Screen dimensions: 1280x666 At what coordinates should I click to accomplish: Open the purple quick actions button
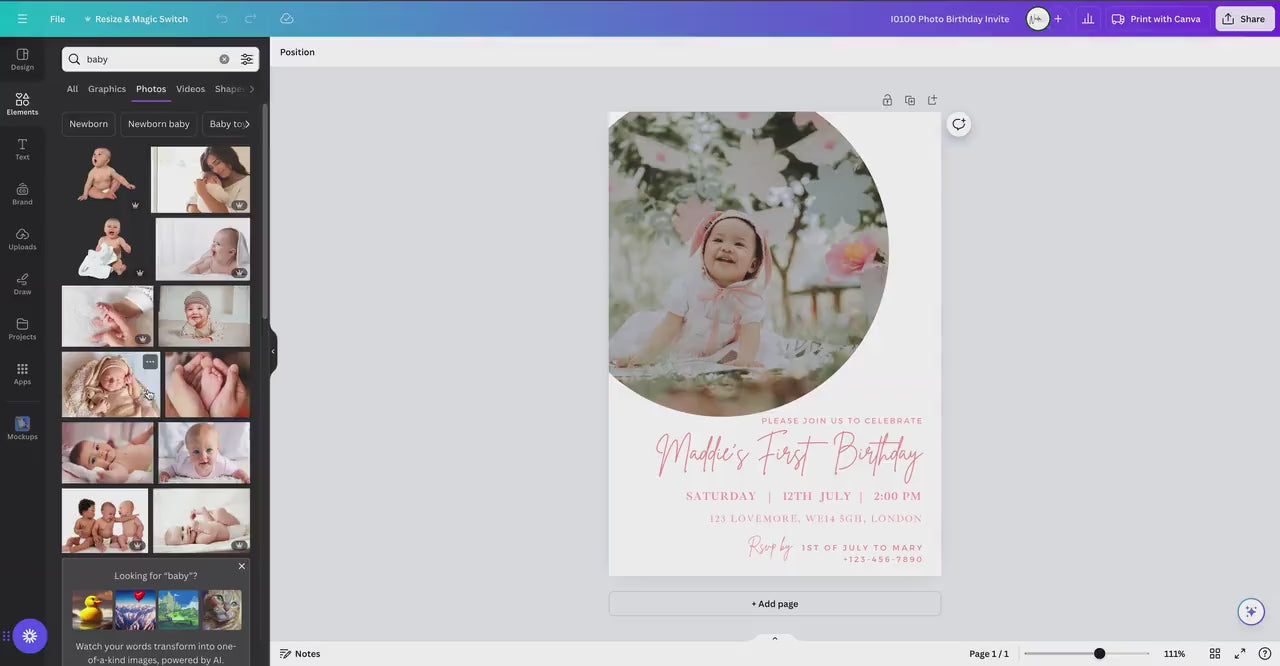point(30,636)
